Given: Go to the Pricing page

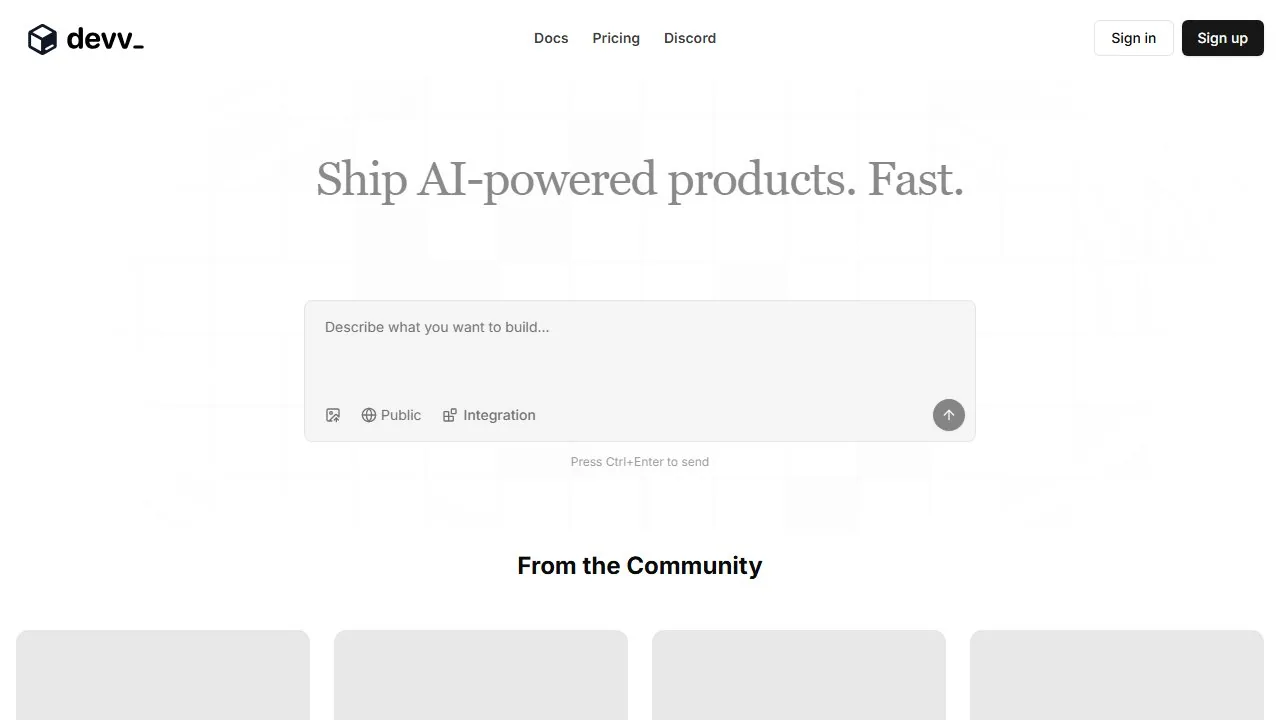Looking at the screenshot, I should (616, 38).
